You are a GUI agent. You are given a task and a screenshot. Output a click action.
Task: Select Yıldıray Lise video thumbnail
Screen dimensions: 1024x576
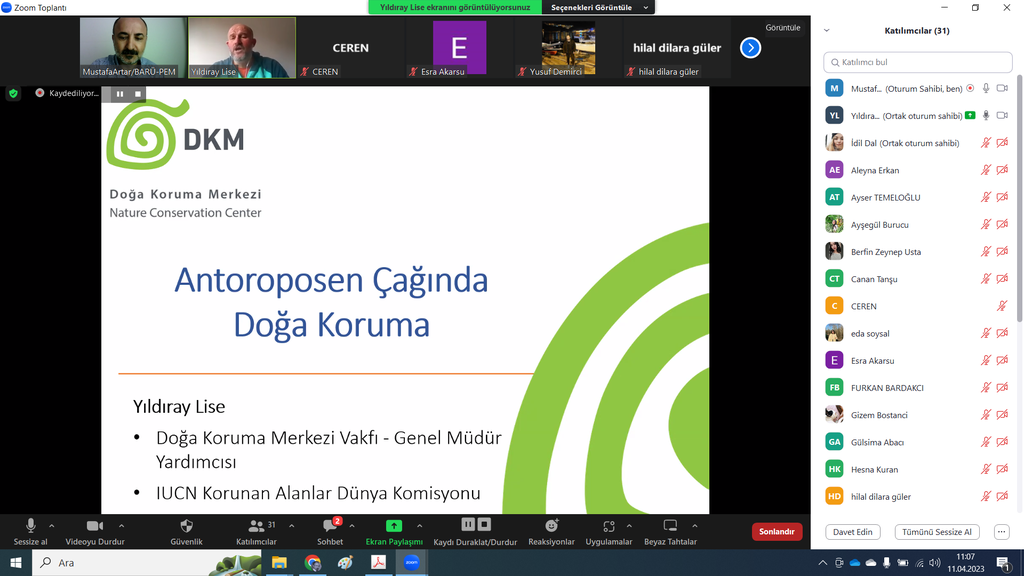[242, 48]
